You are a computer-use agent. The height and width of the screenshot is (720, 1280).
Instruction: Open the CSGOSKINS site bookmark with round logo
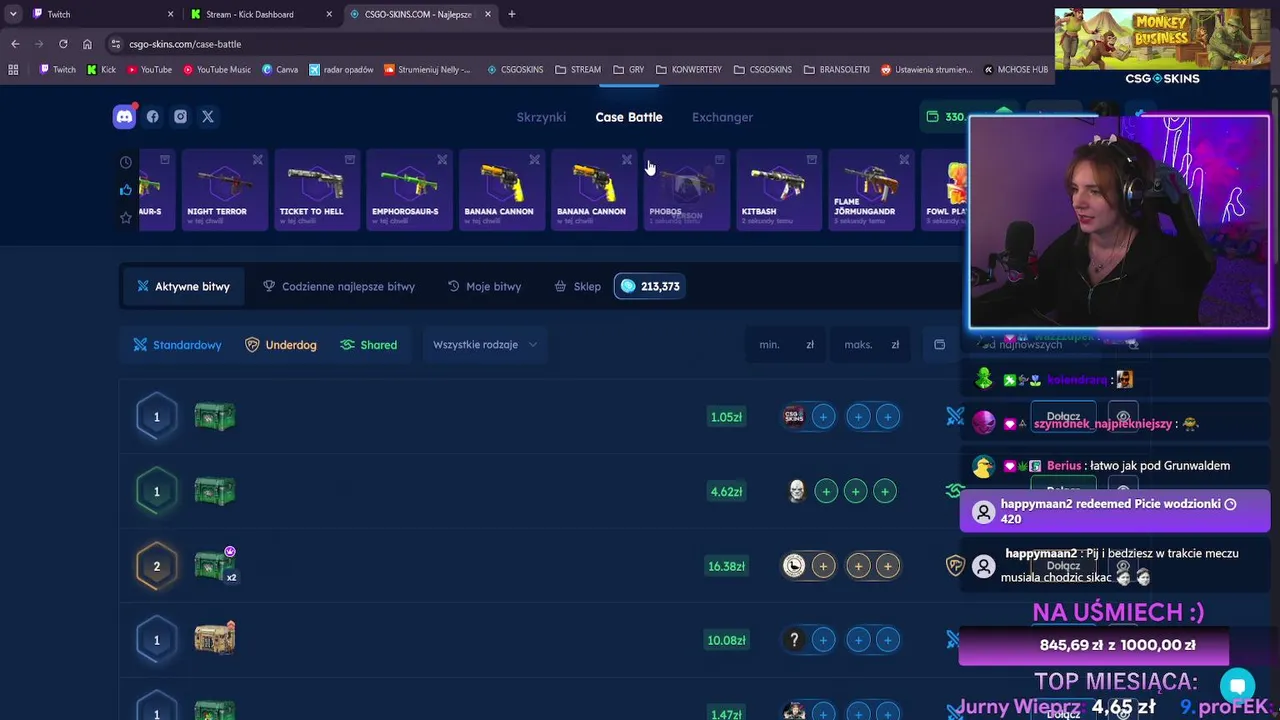(515, 70)
